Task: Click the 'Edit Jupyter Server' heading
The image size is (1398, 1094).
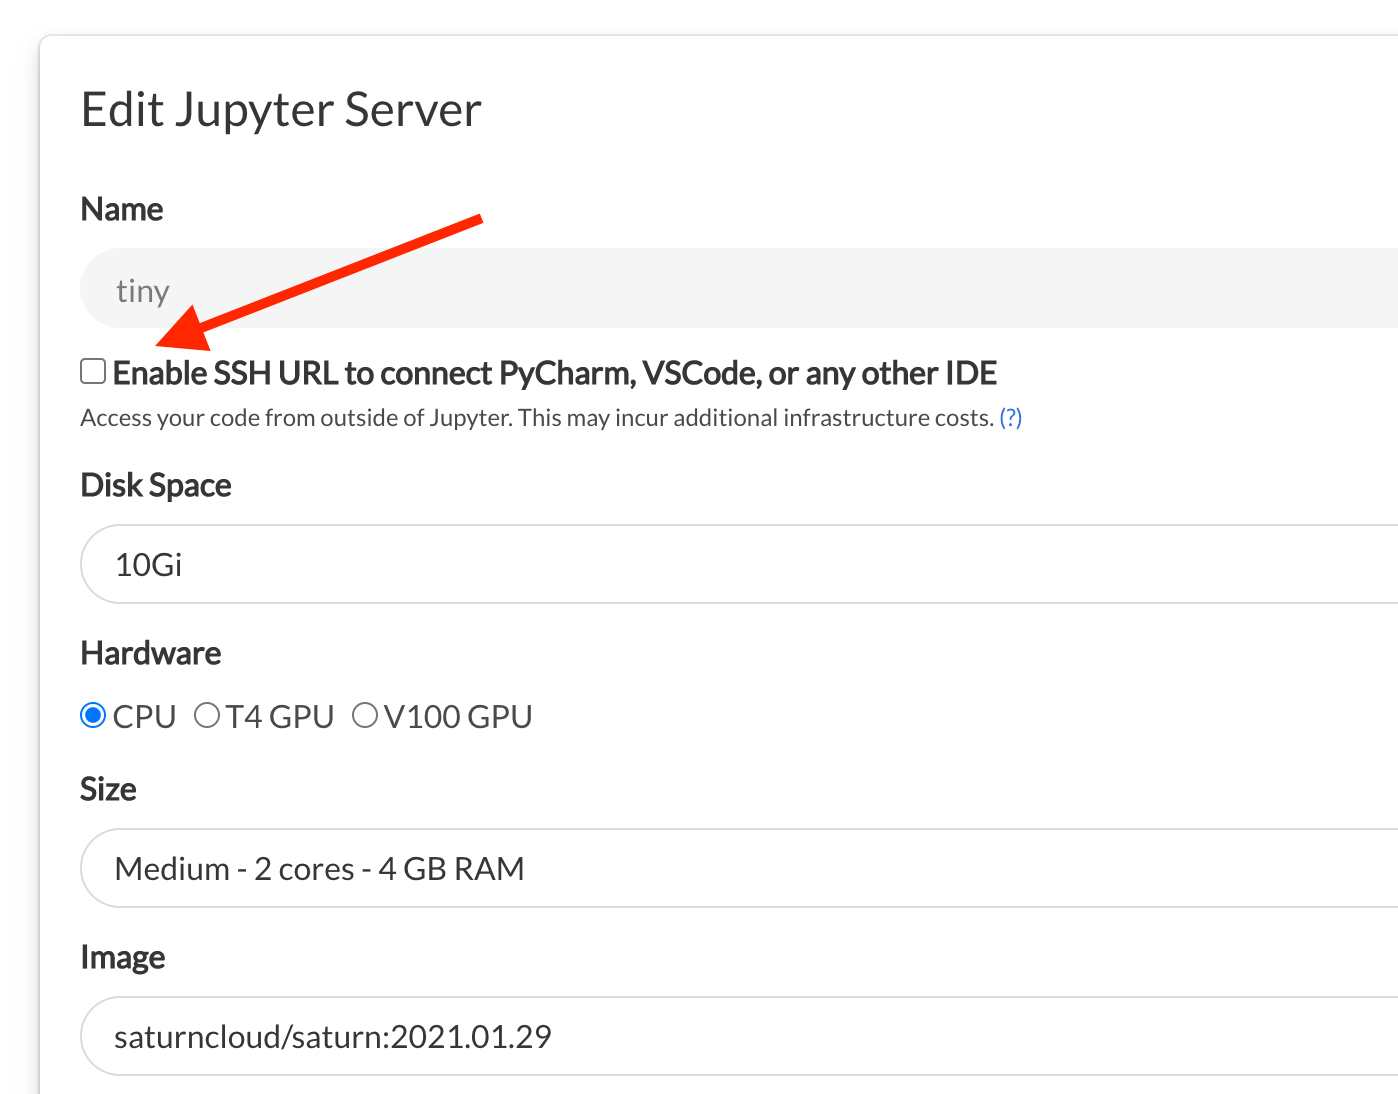Action: tap(281, 110)
